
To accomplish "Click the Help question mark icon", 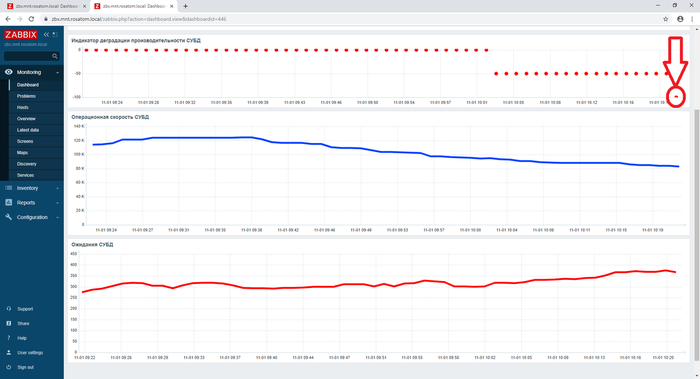I will [8, 338].
